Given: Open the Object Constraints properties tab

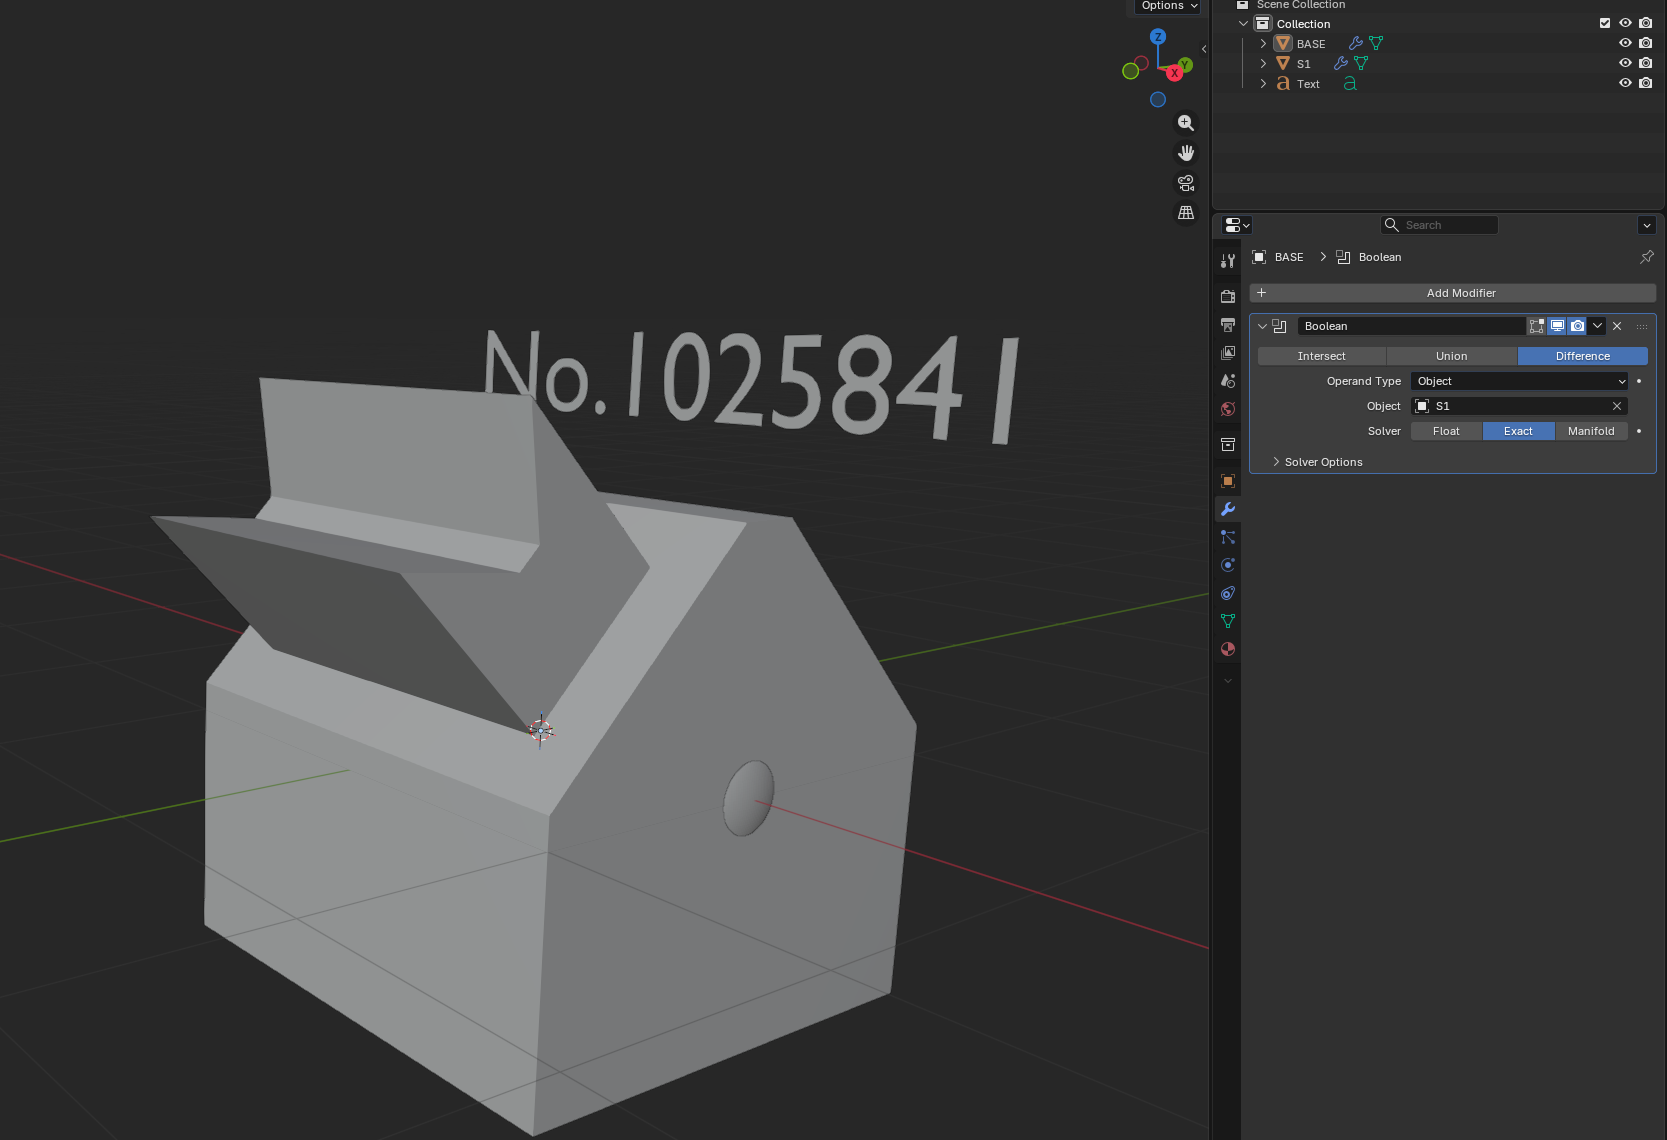Looking at the screenshot, I should click(1228, 593).
